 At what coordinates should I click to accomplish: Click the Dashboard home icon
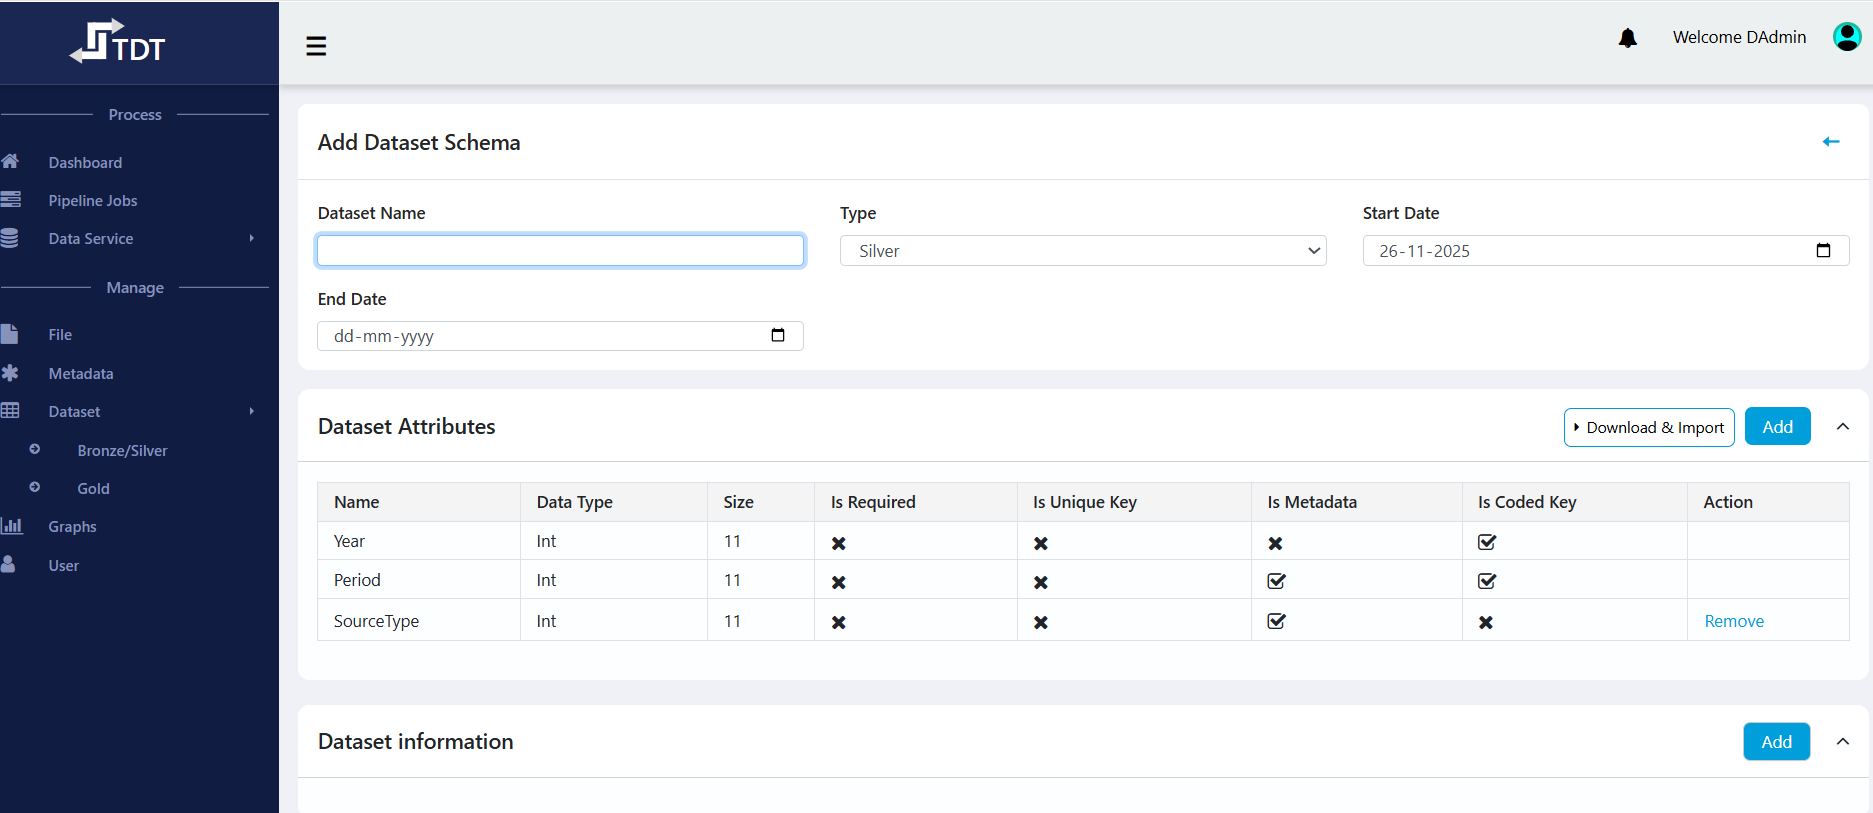[x=11, y=162]
